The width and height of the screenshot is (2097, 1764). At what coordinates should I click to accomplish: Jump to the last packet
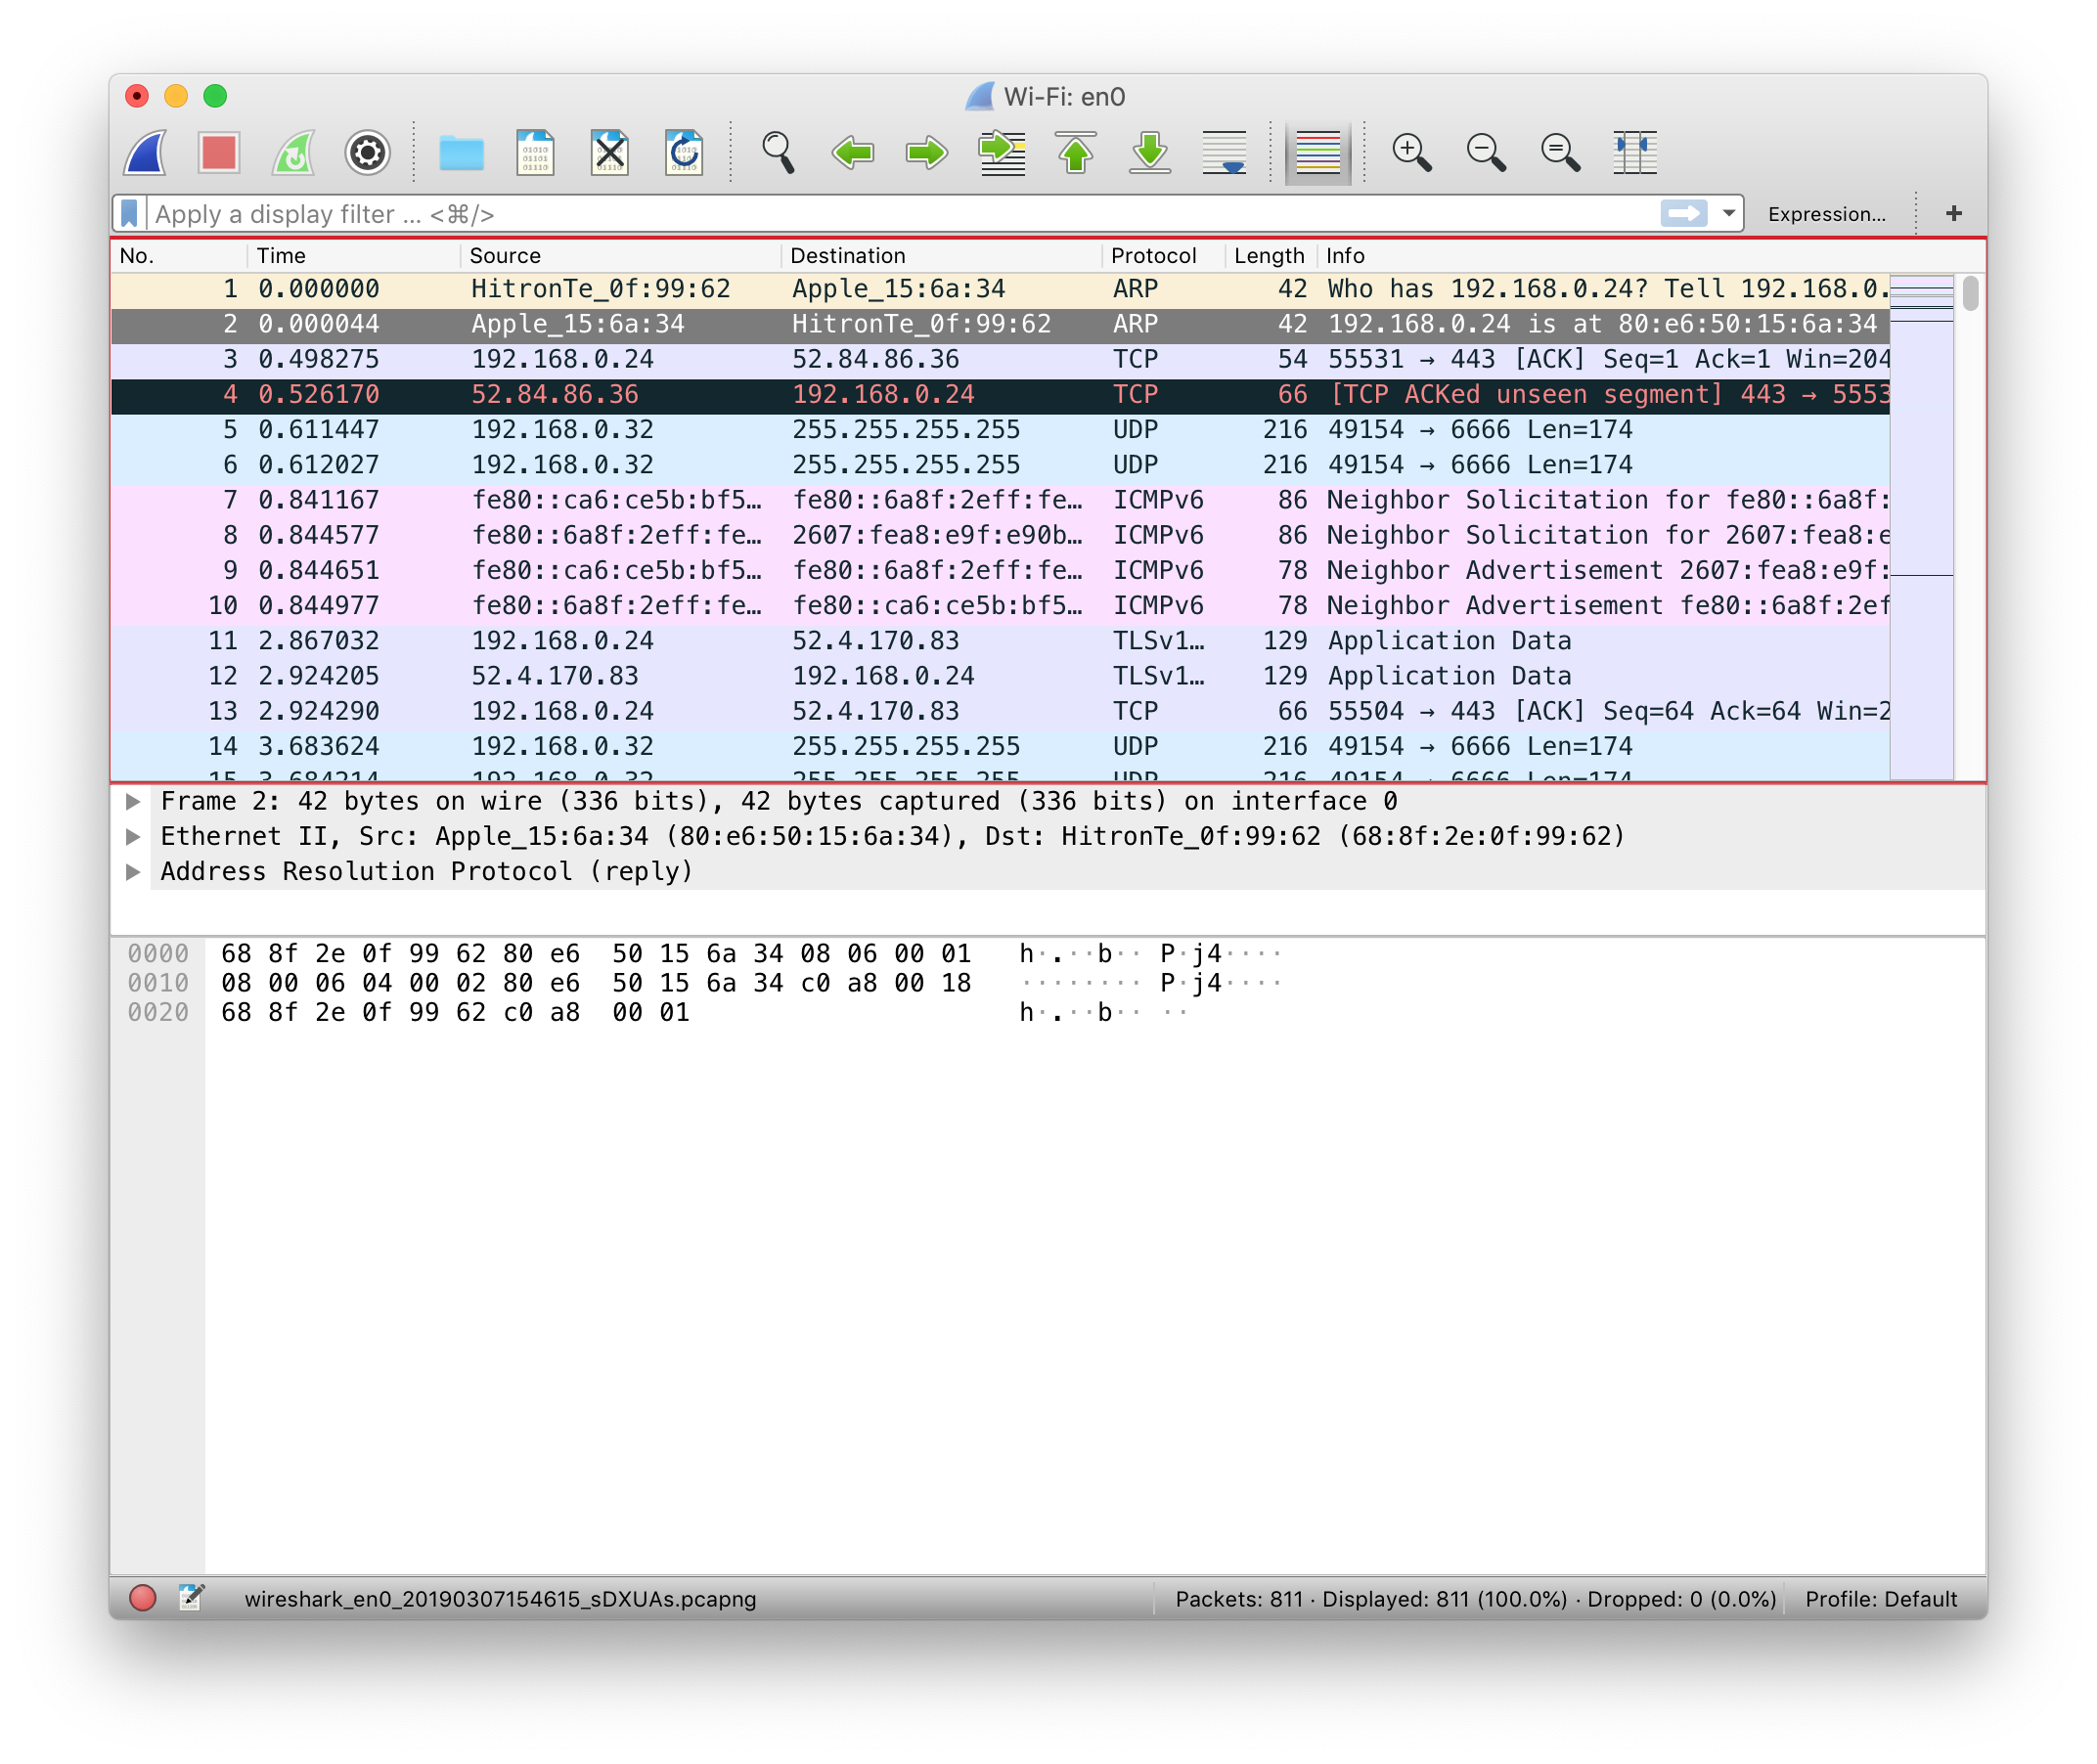[1150, 152]
